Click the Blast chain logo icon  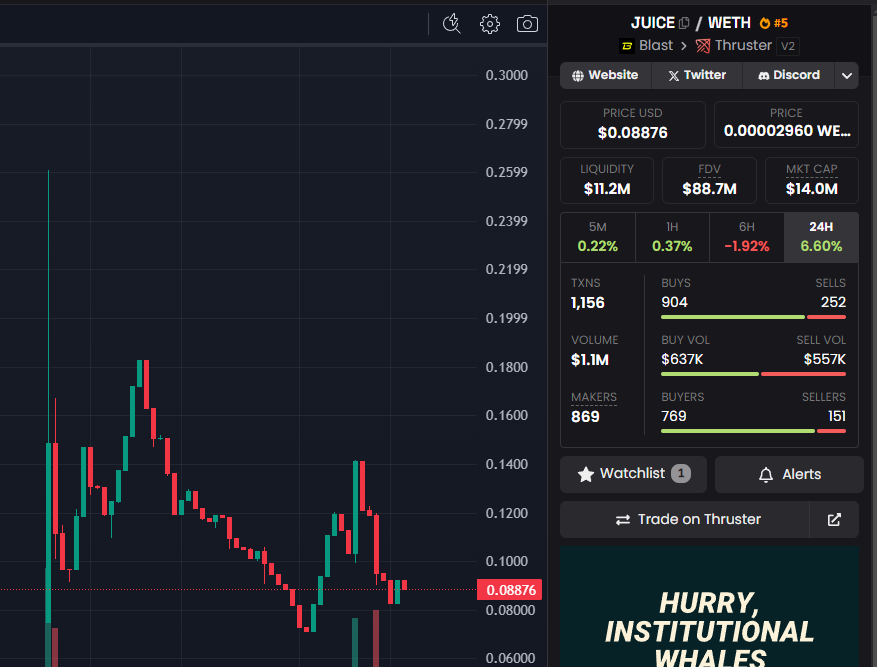pyautogui.click(x=627, y=46)
